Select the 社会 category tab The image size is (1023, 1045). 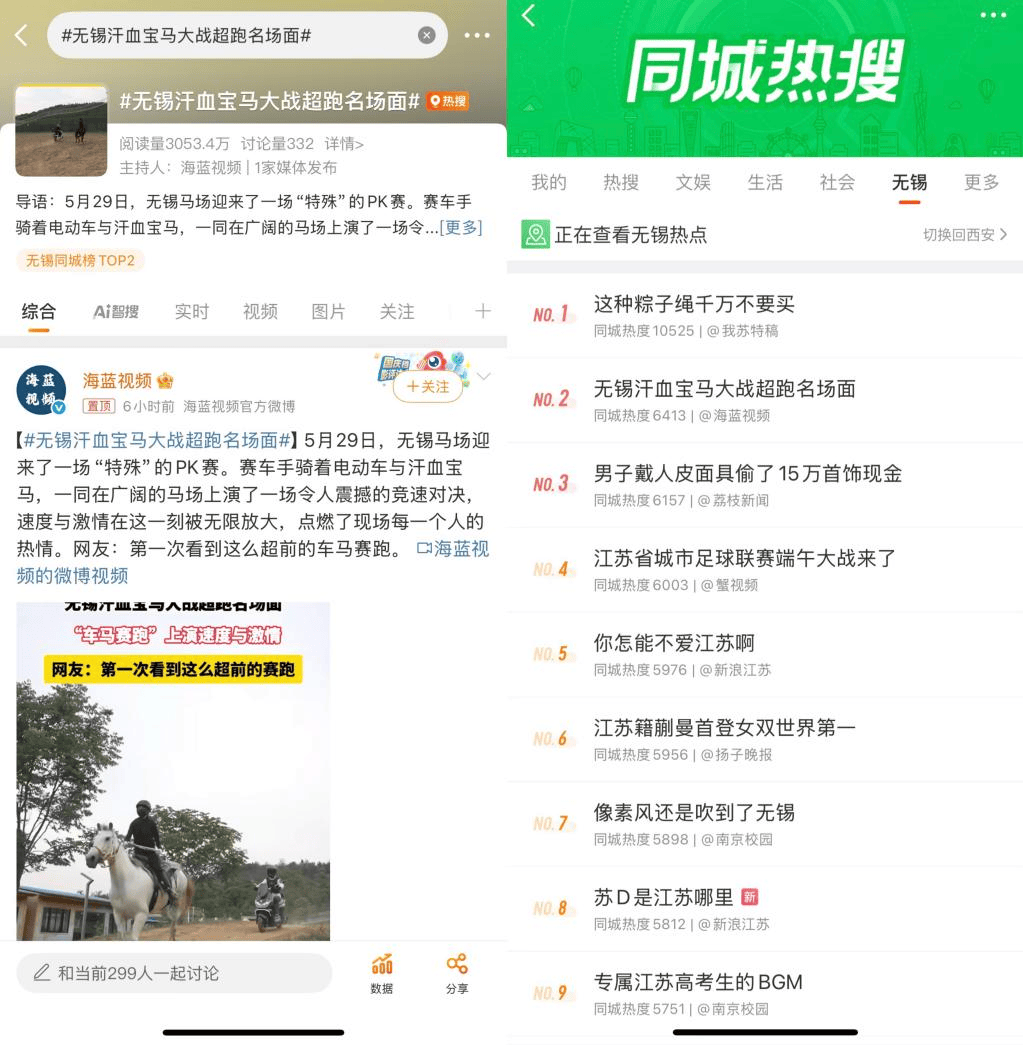point(837,182)
